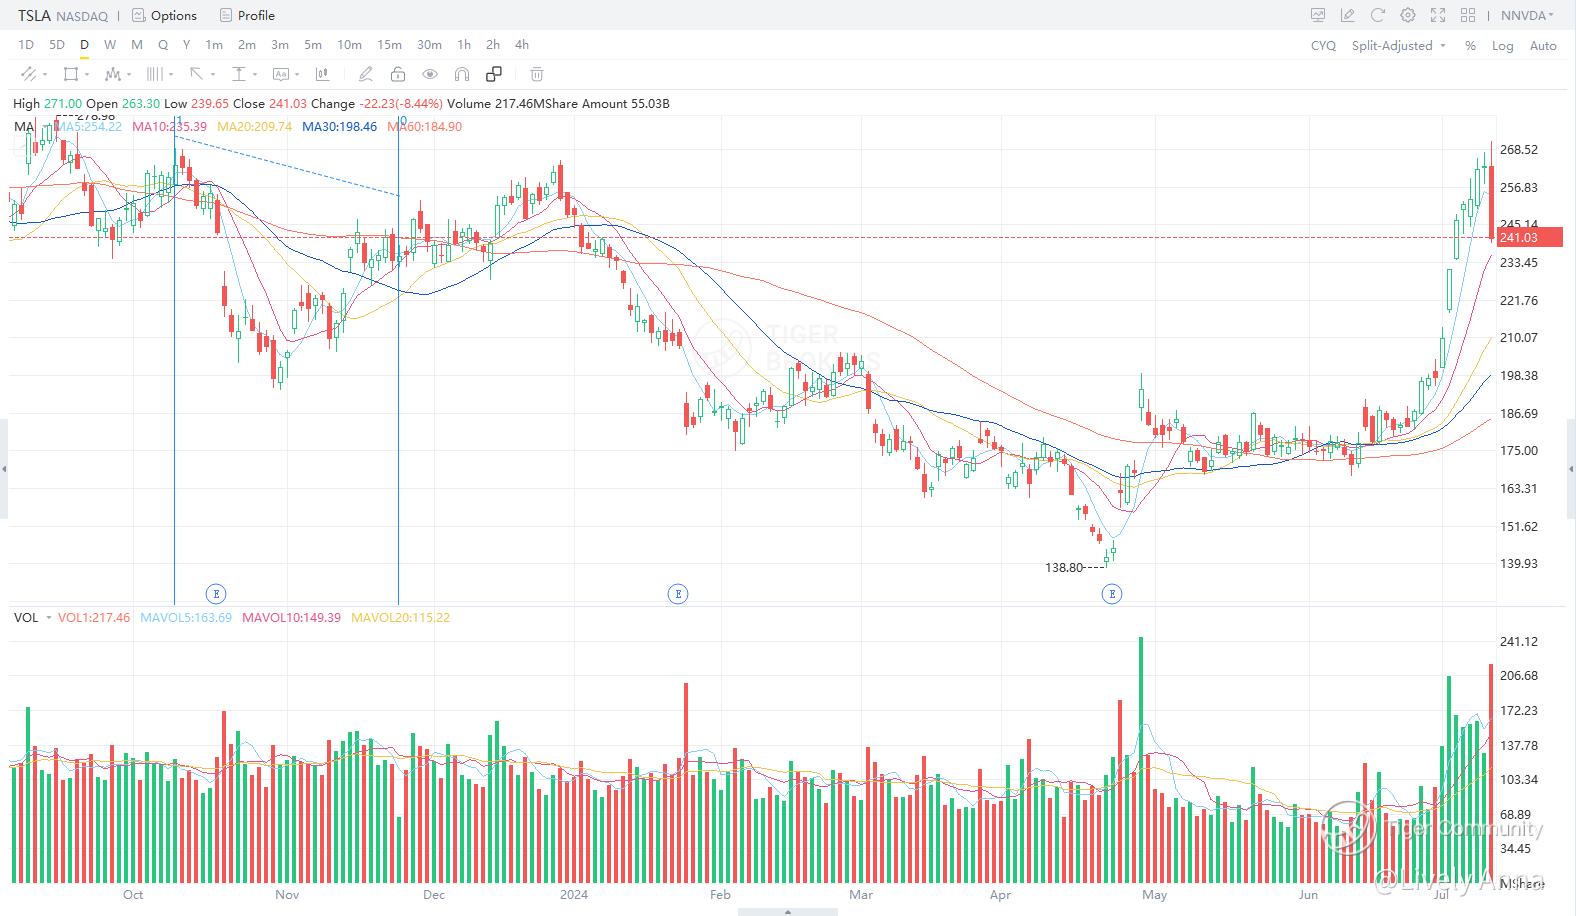The width and height of the screenshot is (1576, 916).
Task: Select the 2m interval tab
Action: pyautogui.click(x=247, y=44)
